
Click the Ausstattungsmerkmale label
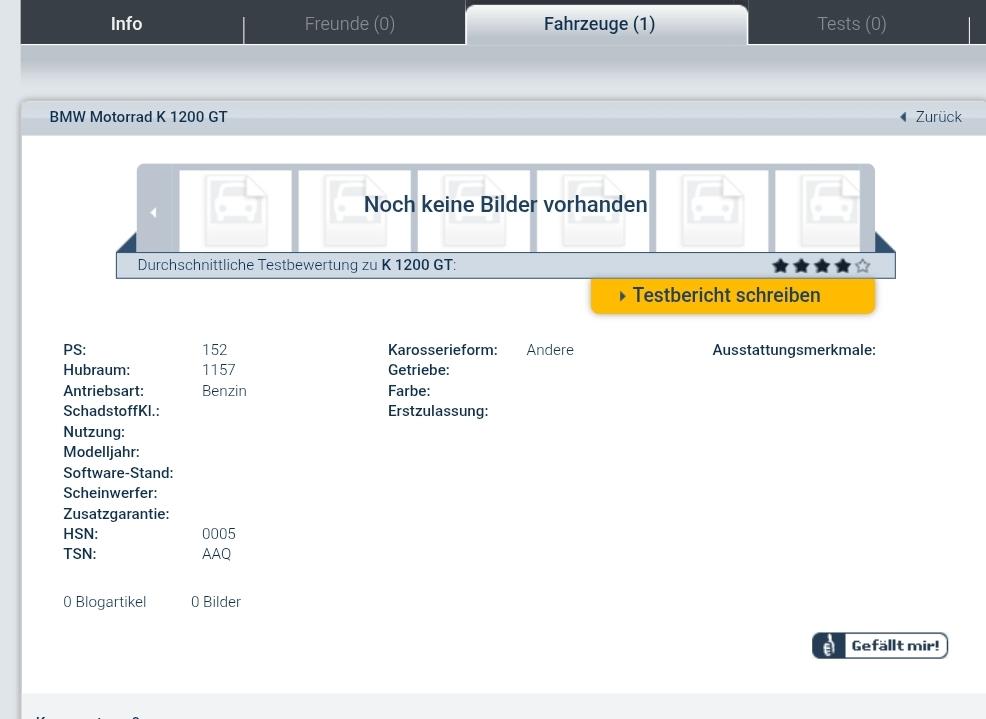click(x=794, y=350)
